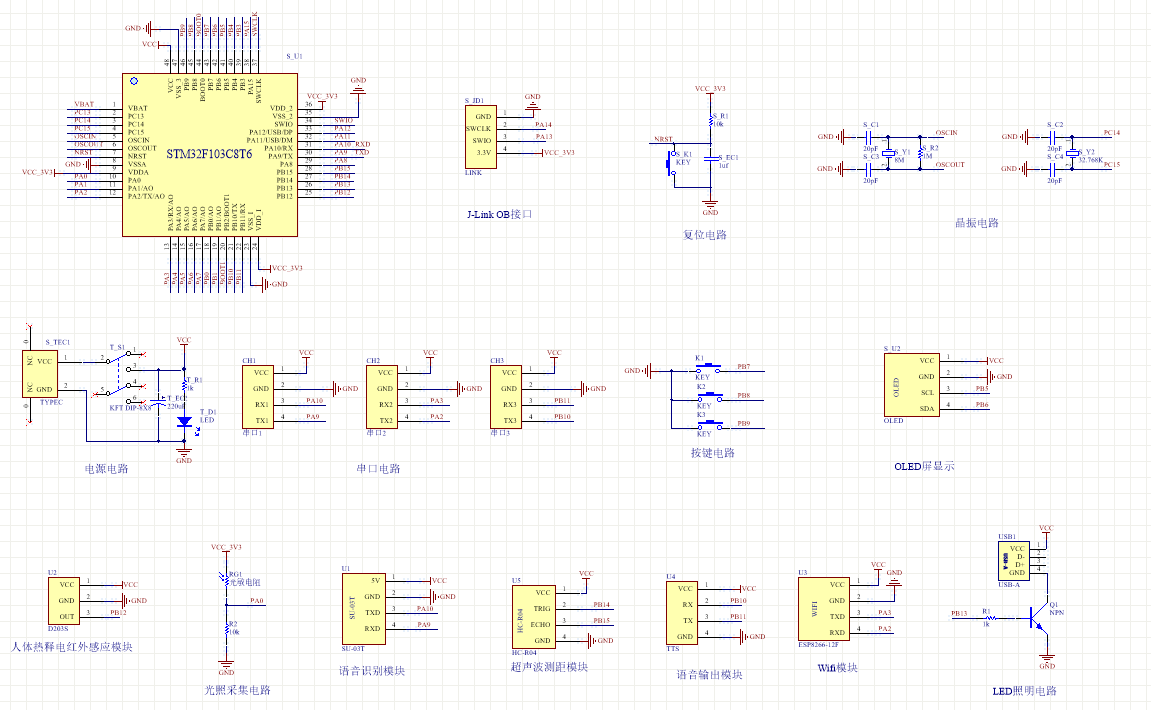
Task: Select the CH1 serial port connector
Action: coord(258,396)
